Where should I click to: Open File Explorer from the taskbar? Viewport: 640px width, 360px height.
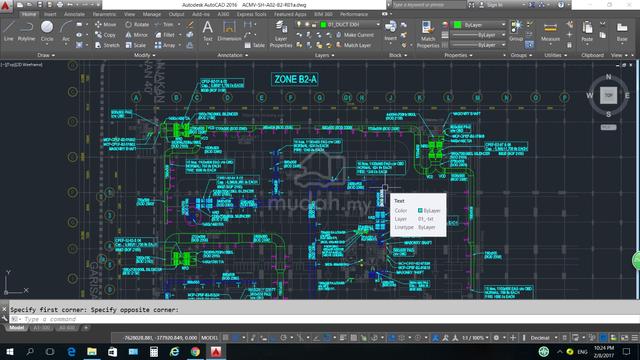click(x=92, y=351)
